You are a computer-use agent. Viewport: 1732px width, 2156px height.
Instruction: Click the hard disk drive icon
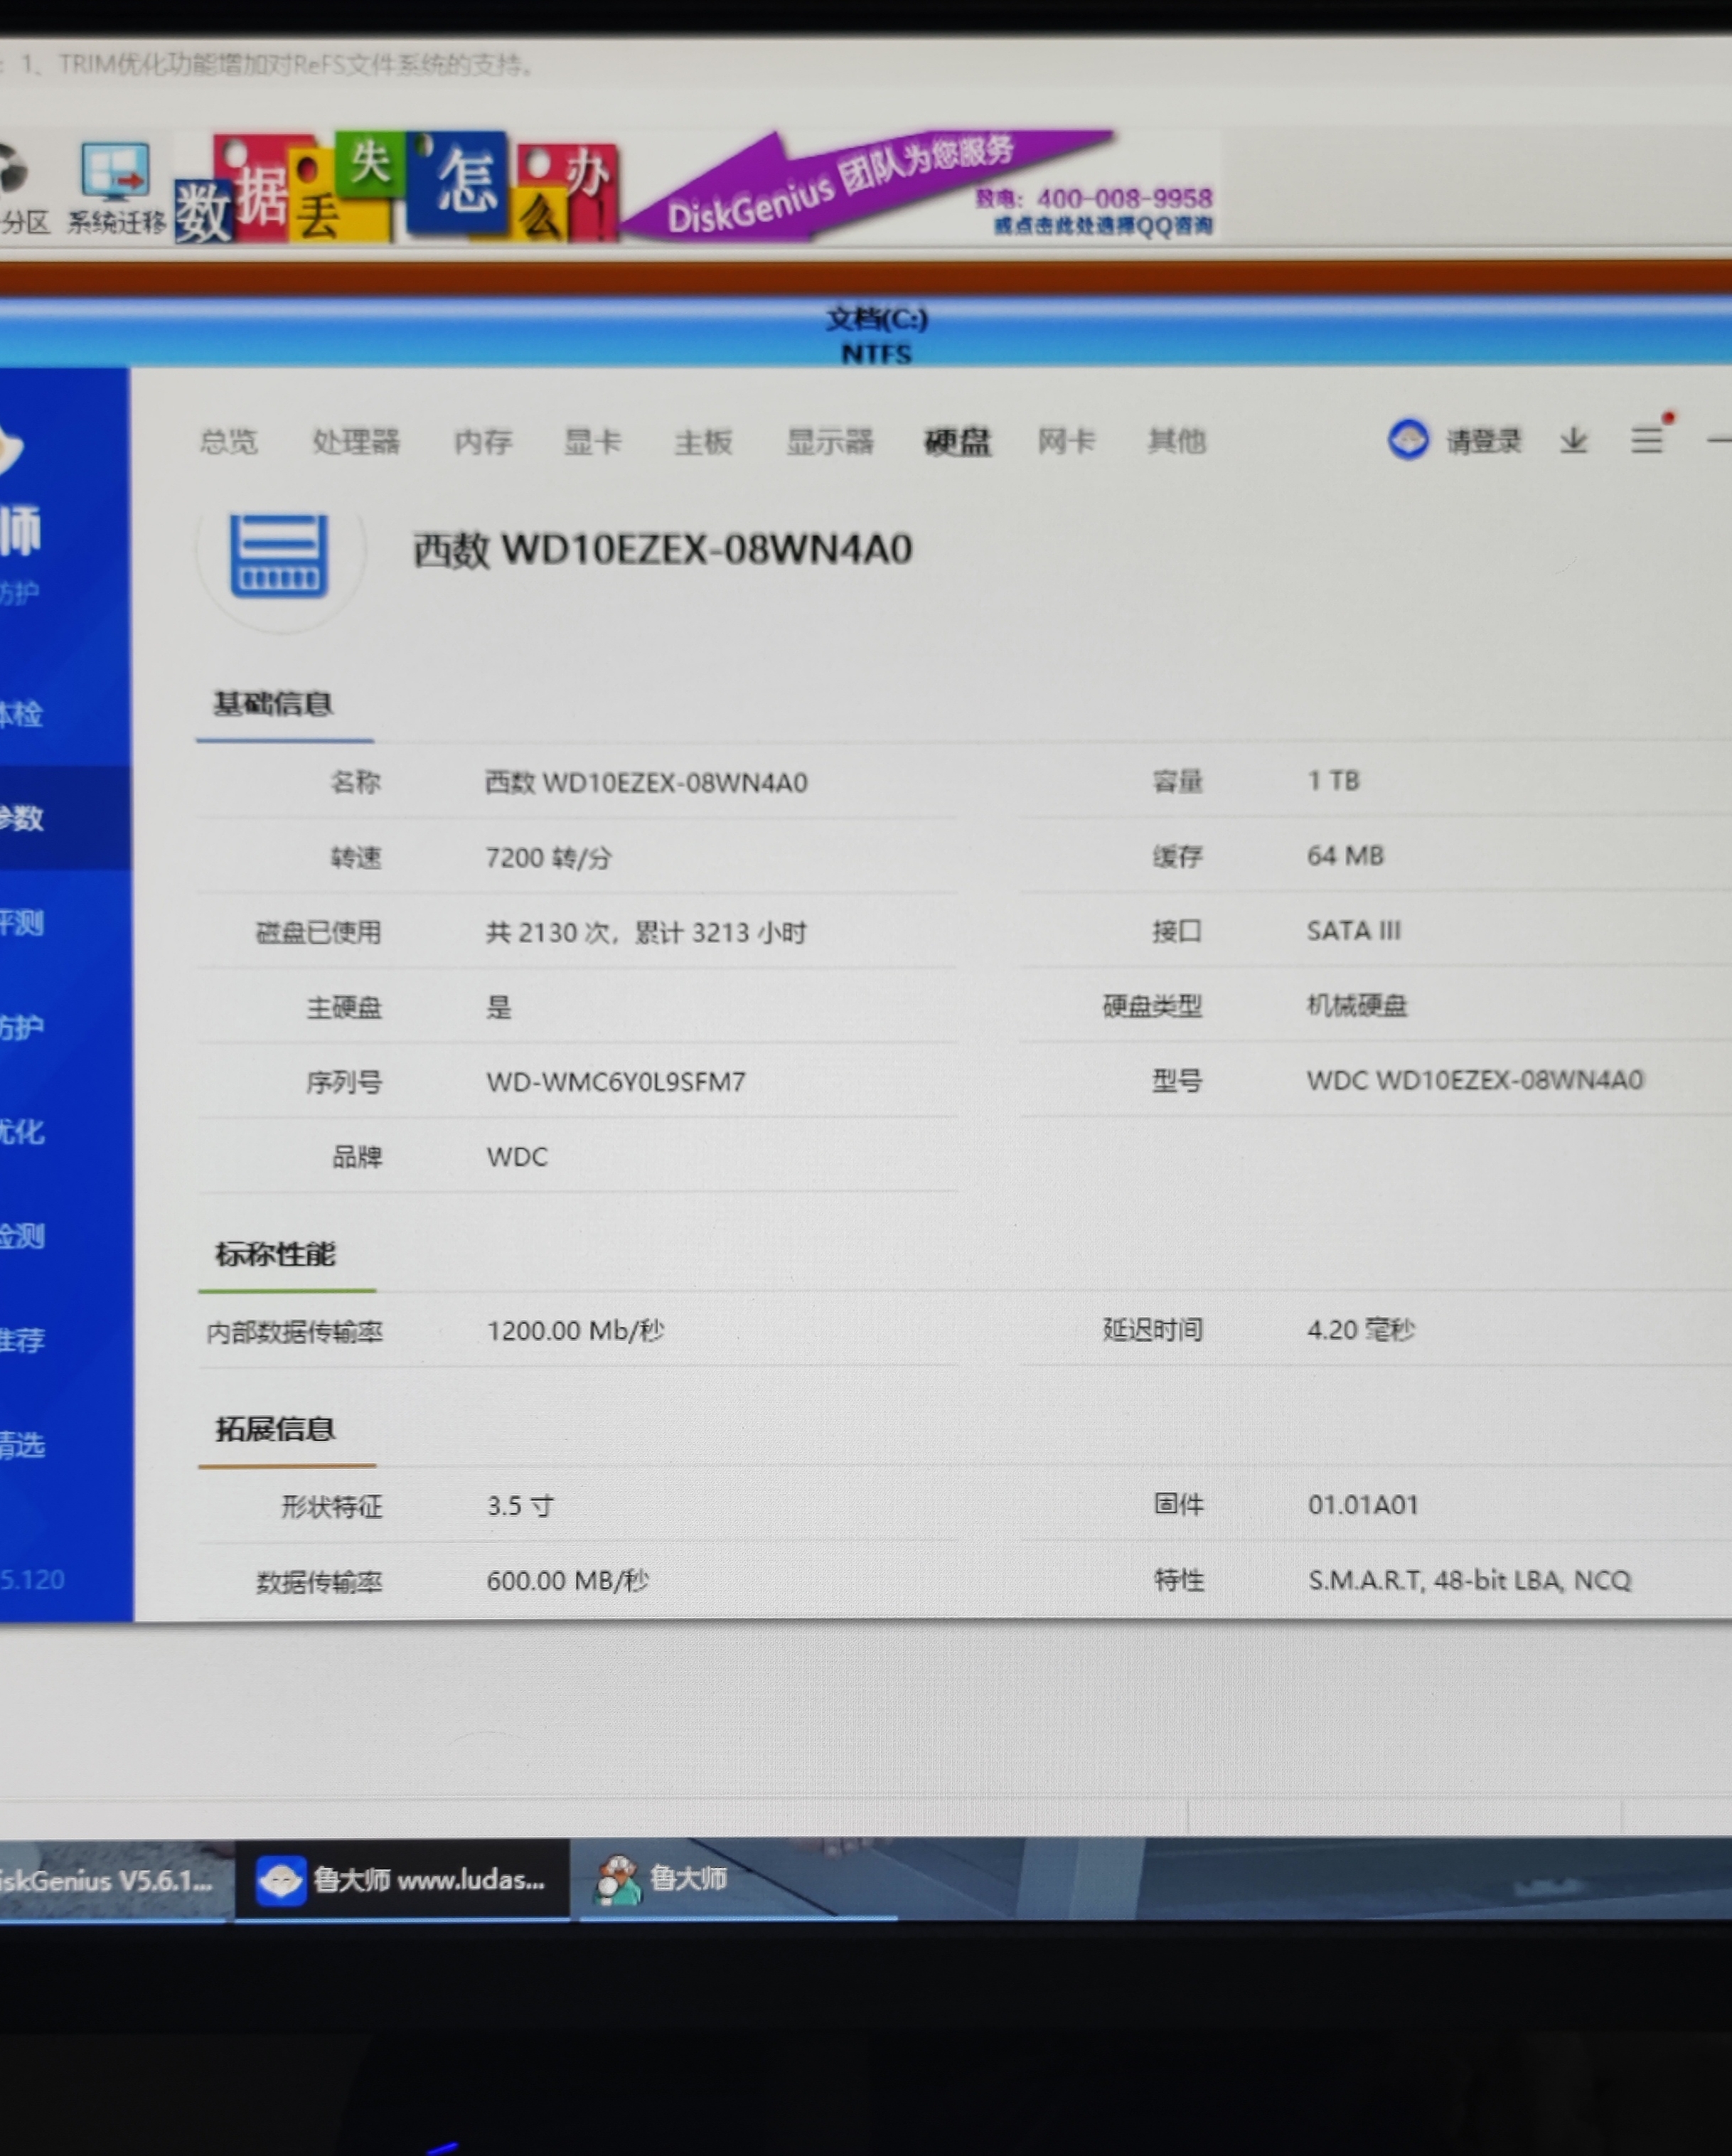pos(279,555)
